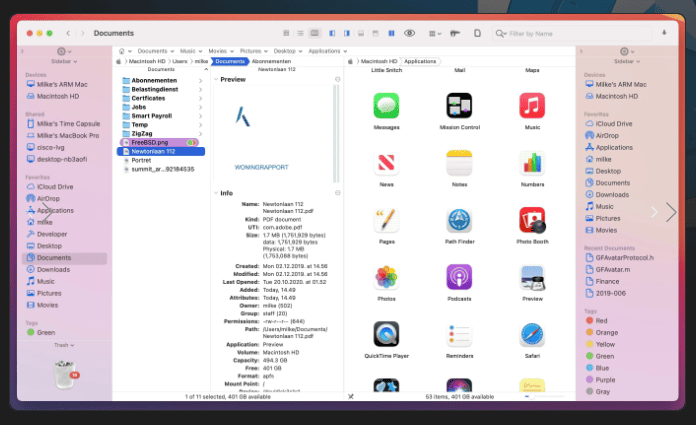Open the Numbers app icon
The image size is (696, 425).
coord(532,163)
